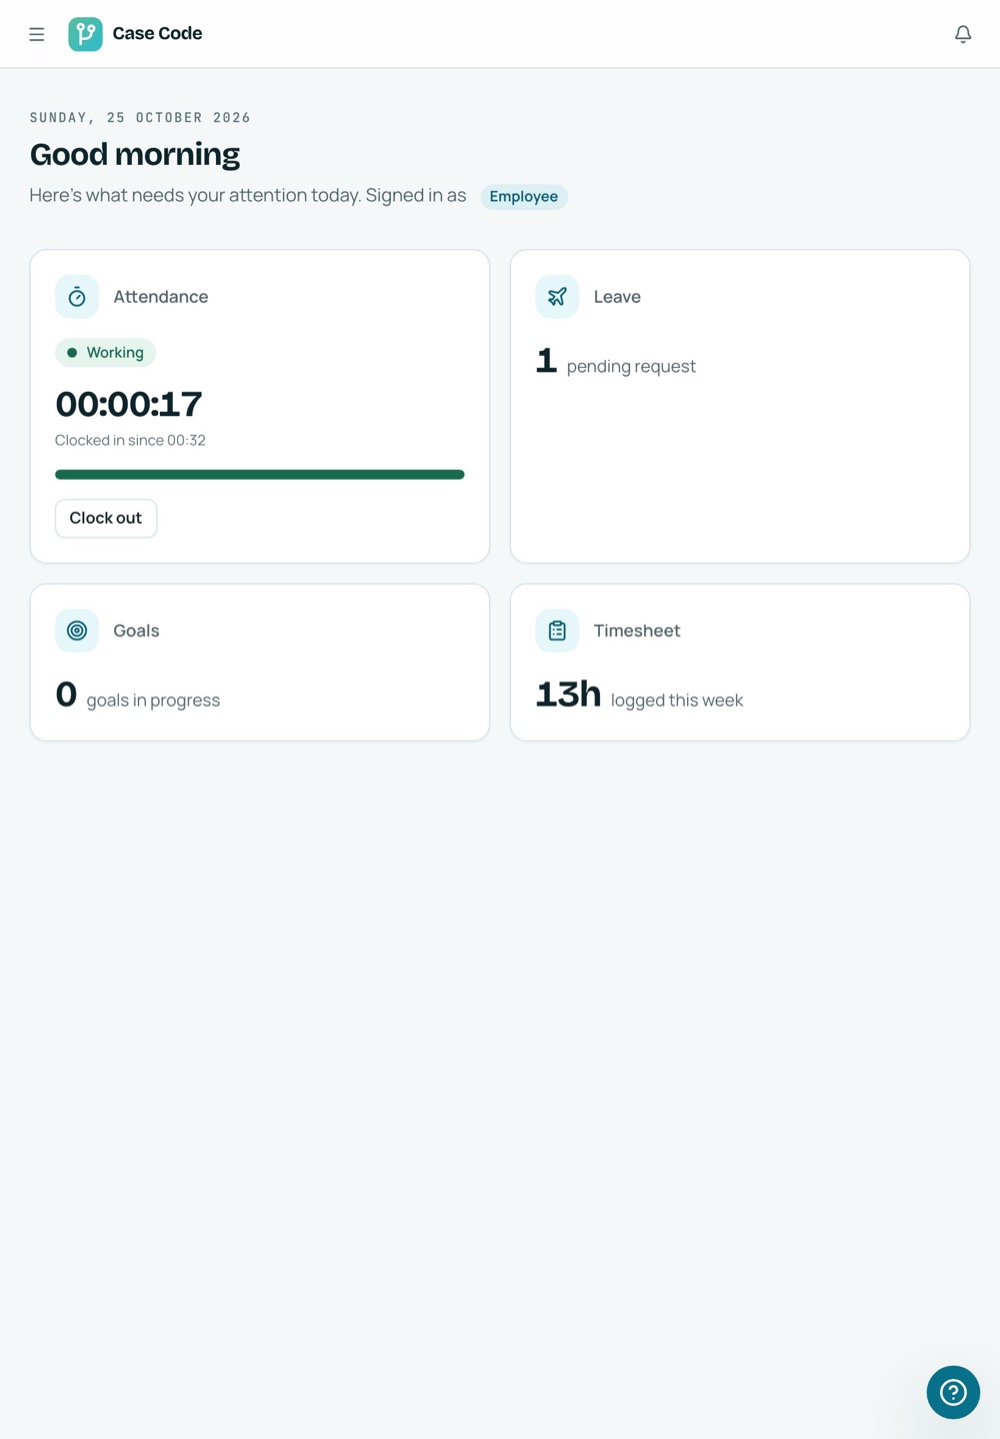Click the 13h logged this week text
This screenshot has width=1000, height=1439.
pyautogui.click(x=640, y=696)
